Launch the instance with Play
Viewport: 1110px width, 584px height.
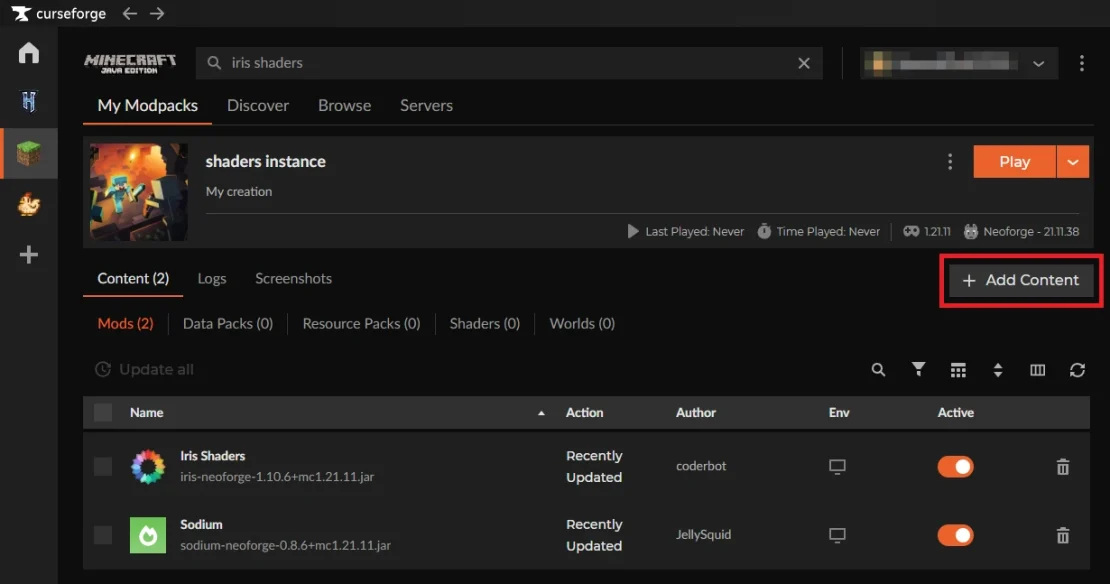1014,161
